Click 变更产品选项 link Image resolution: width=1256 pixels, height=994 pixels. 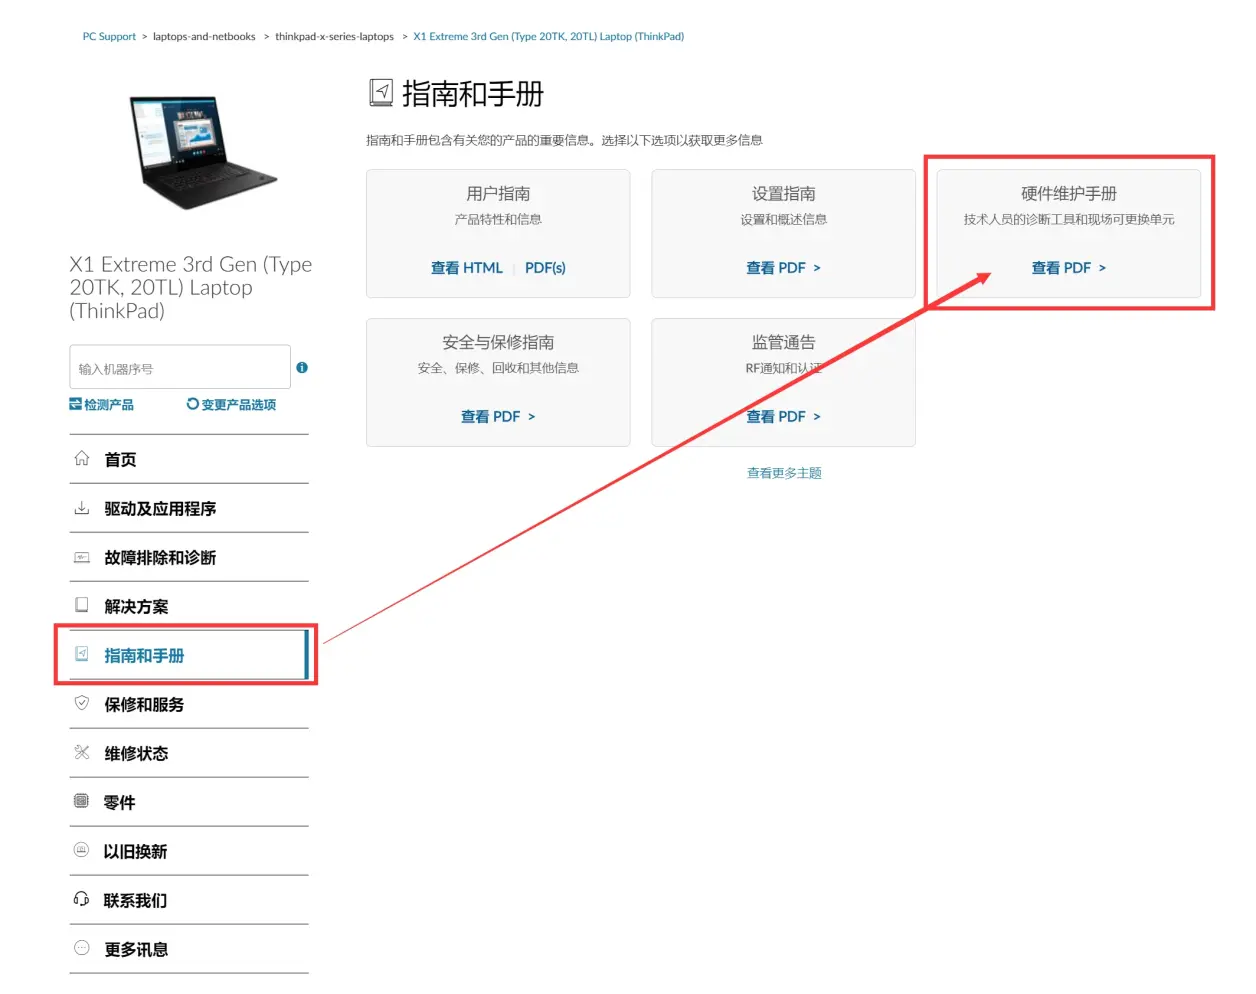tap(239, 405)
